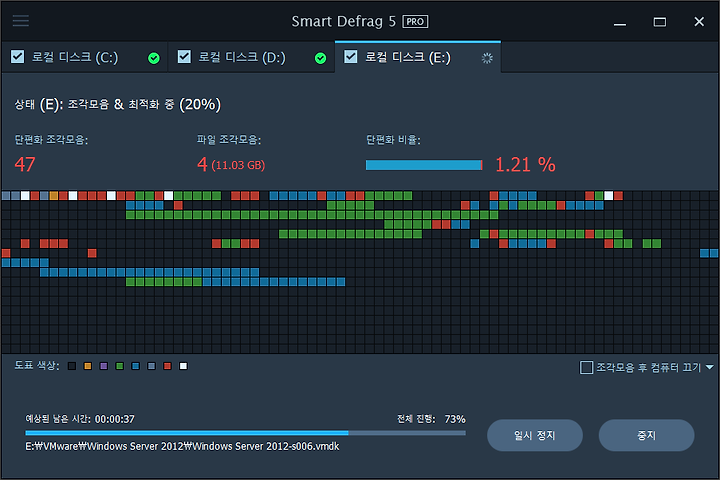720x480 pixels.
Task: Expand the dropdown arrow beside 컴퓨터 끄기
Action: pos(709,367)
